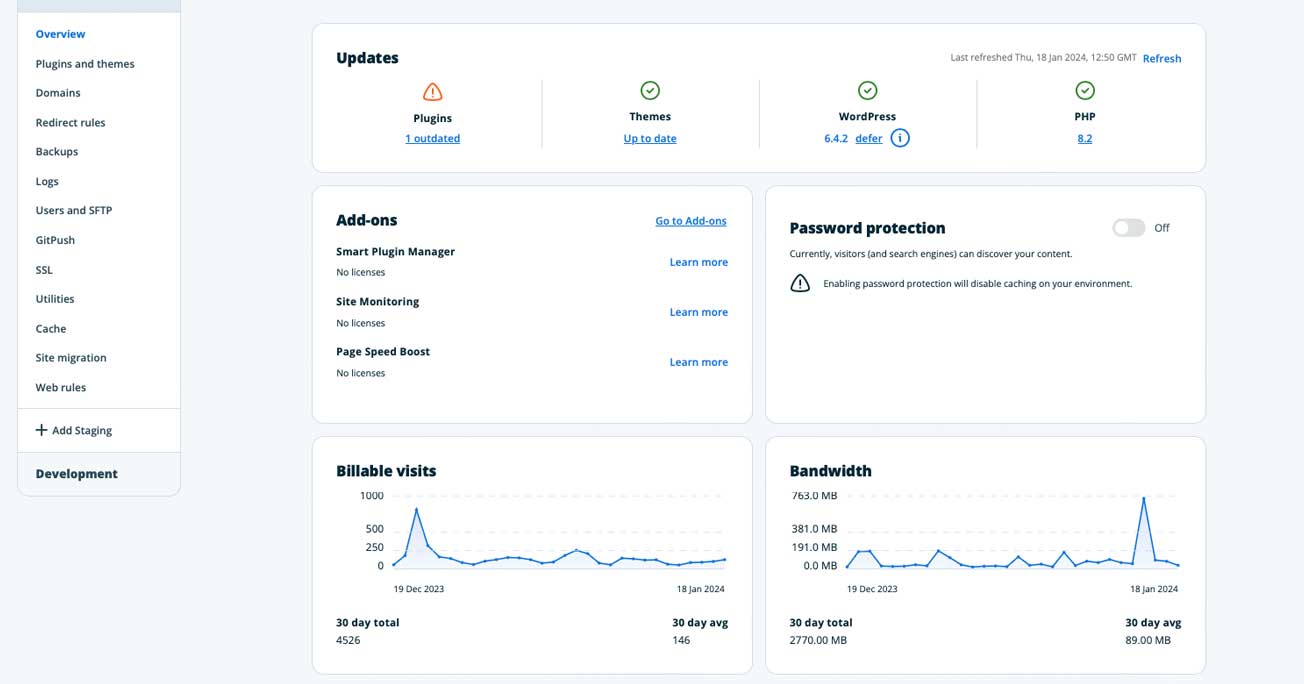Click the defer link for WordPress

869,139
